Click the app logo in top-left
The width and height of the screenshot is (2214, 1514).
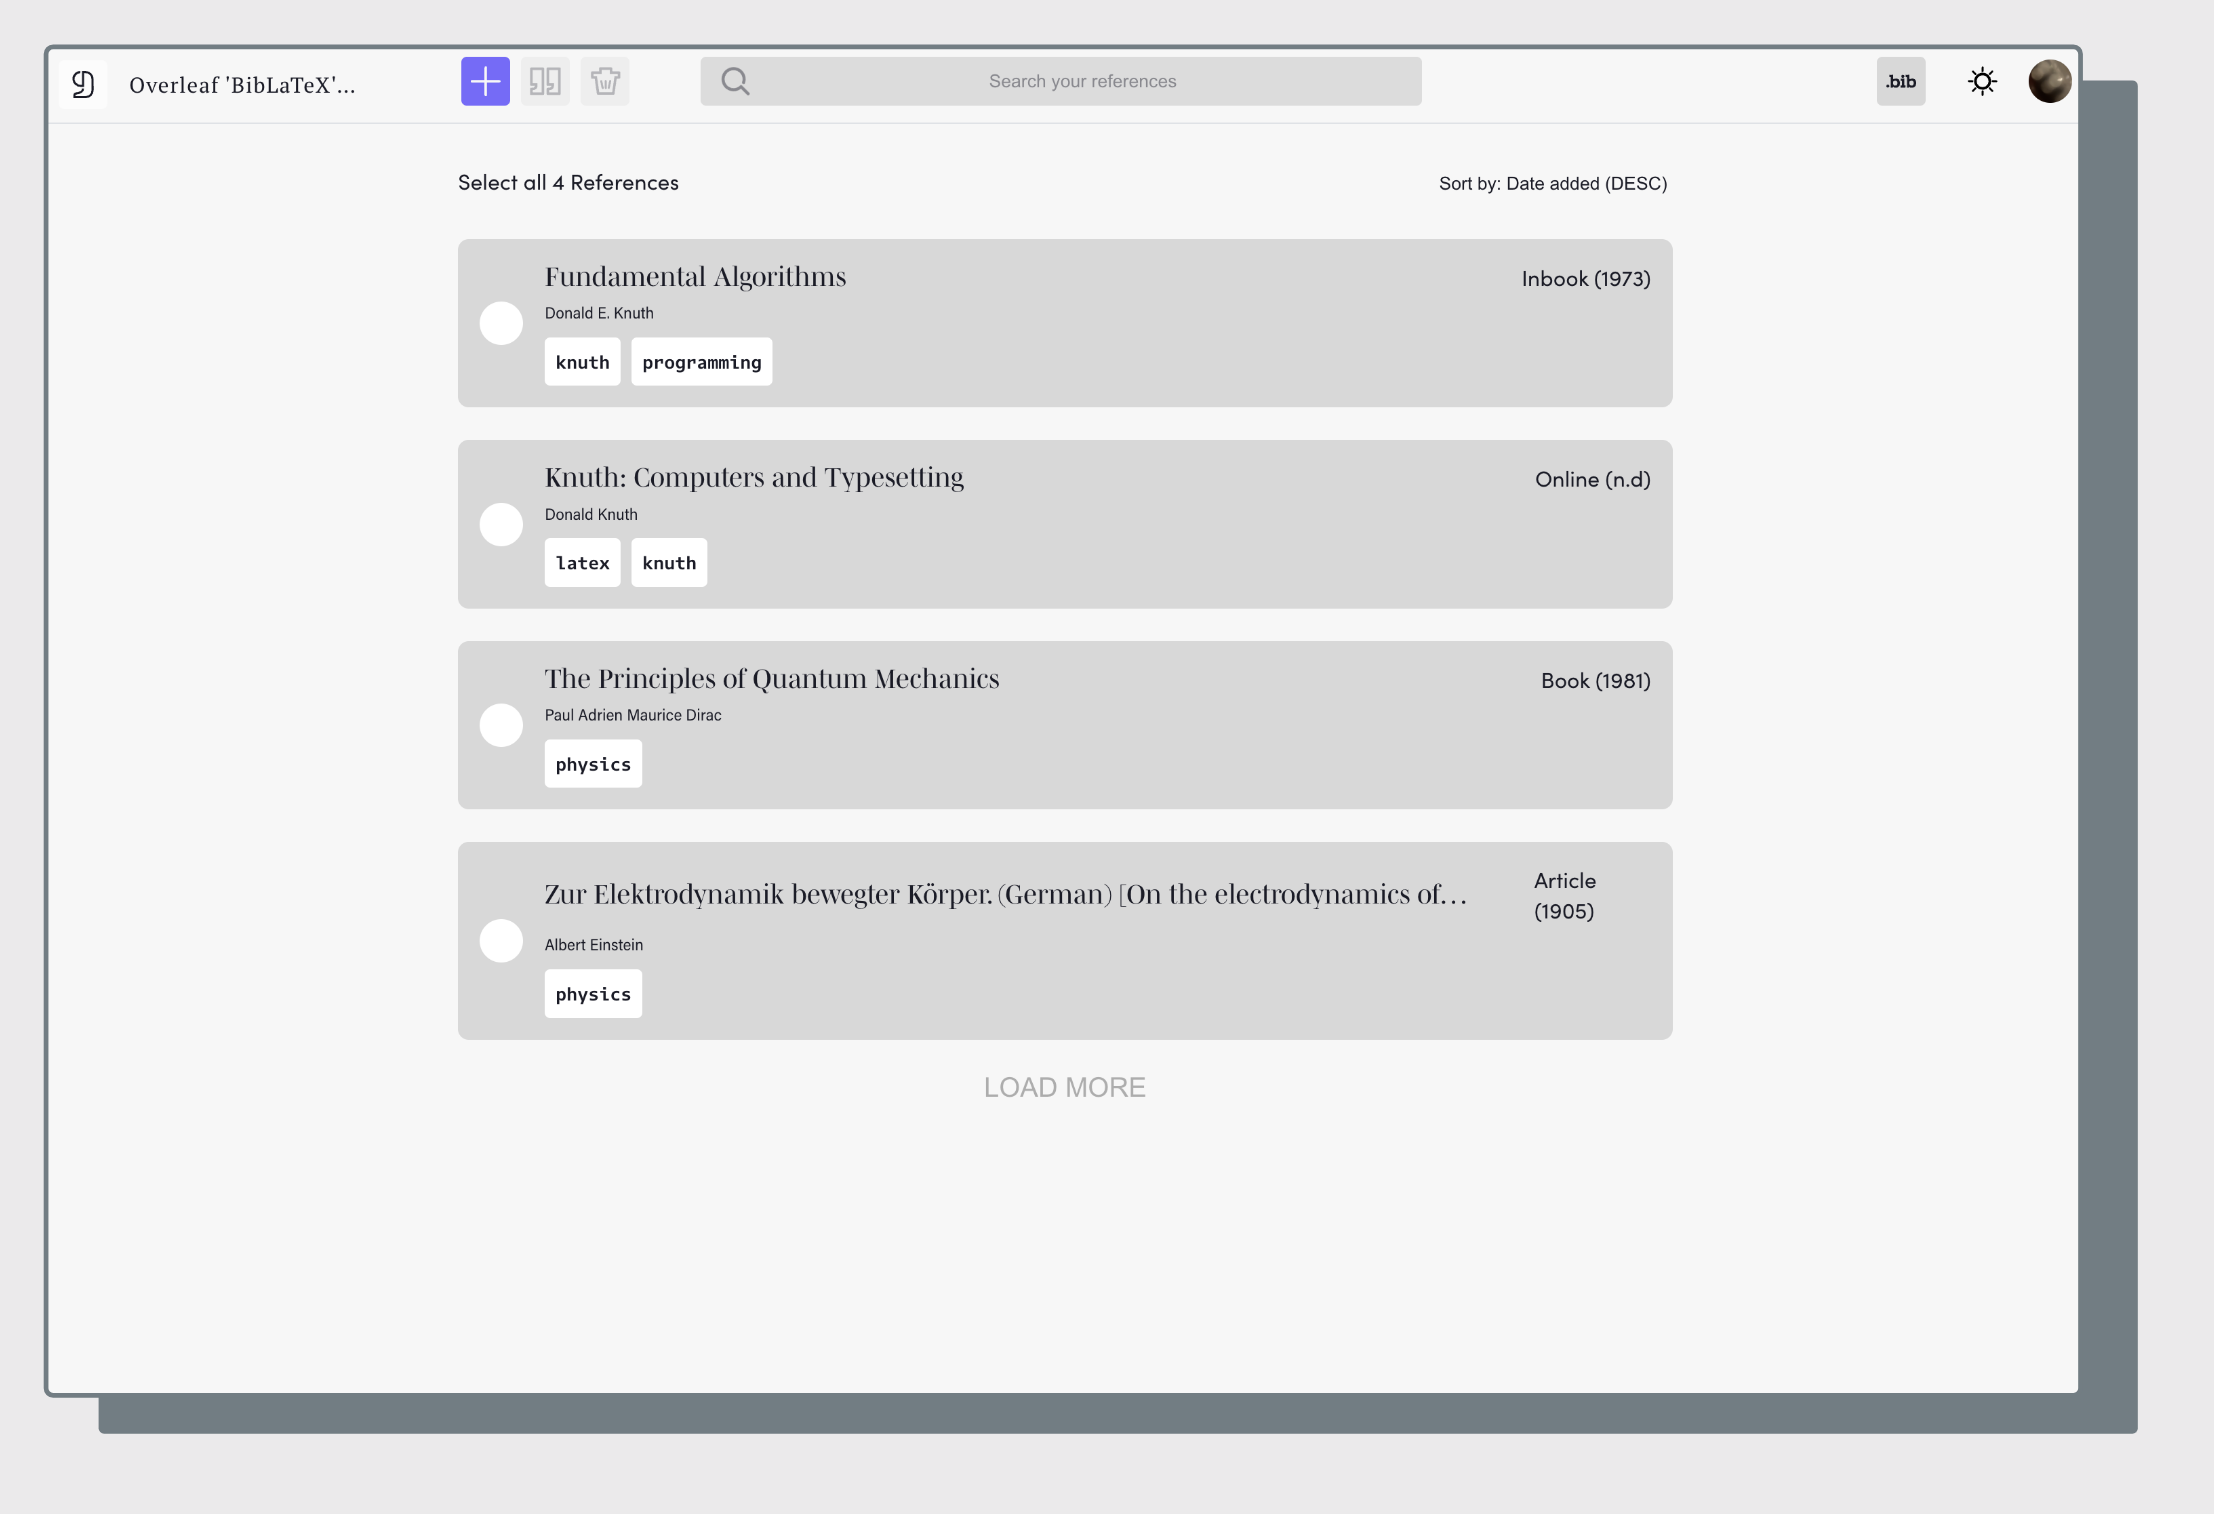83,84
